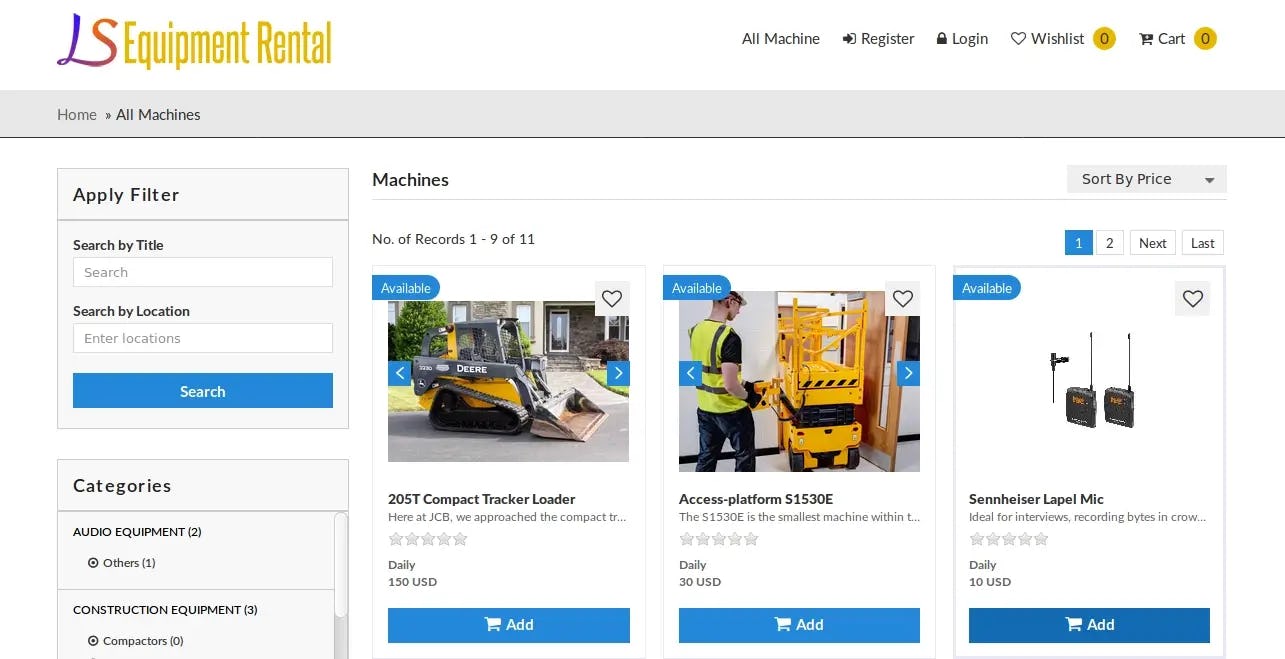
Task: Click the Search by Title input field
Action: click(x=202, y=272)
